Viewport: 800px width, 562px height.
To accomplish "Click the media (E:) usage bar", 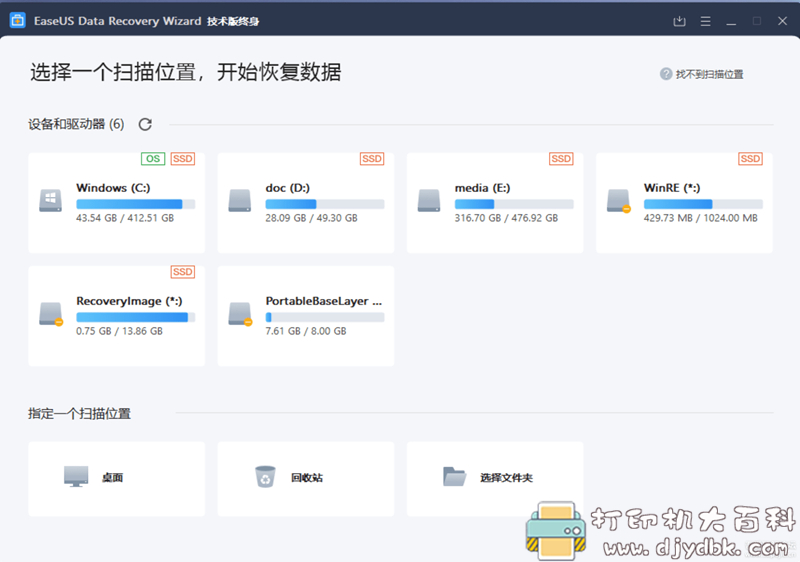I will [514, 204].
